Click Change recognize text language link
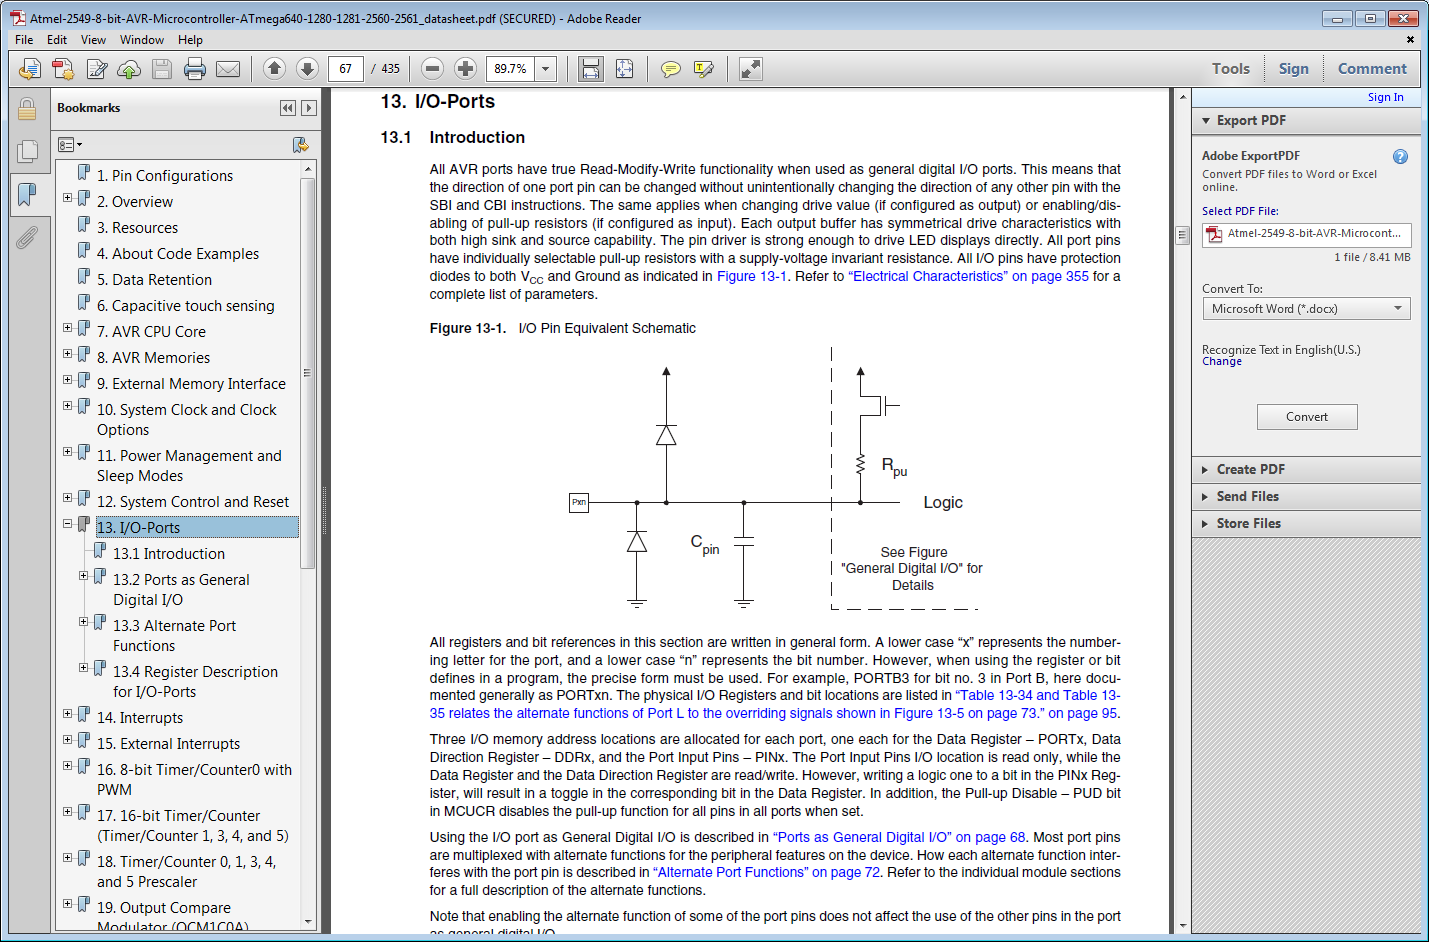This screenshot has width=1429, height=942. 1222,362
